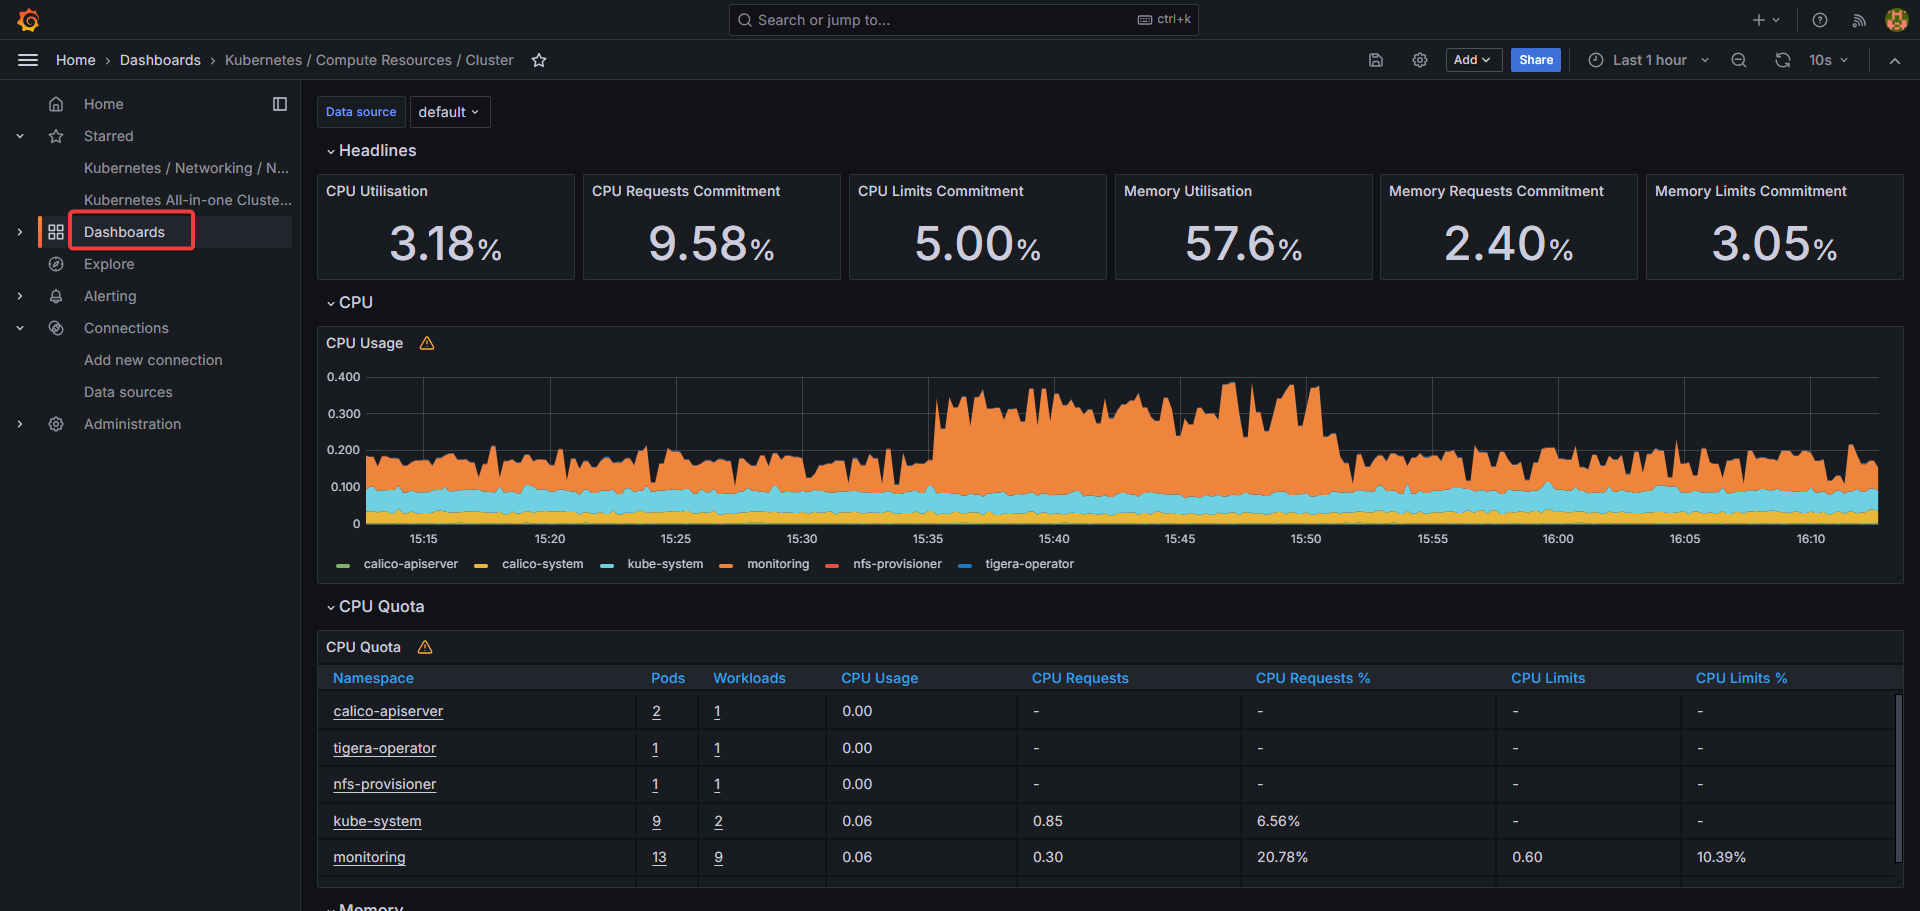The width and height of the screenshot is (1920, 911).
Task: Open the news feed RSS icon
Action: [x=1859, y=20]
